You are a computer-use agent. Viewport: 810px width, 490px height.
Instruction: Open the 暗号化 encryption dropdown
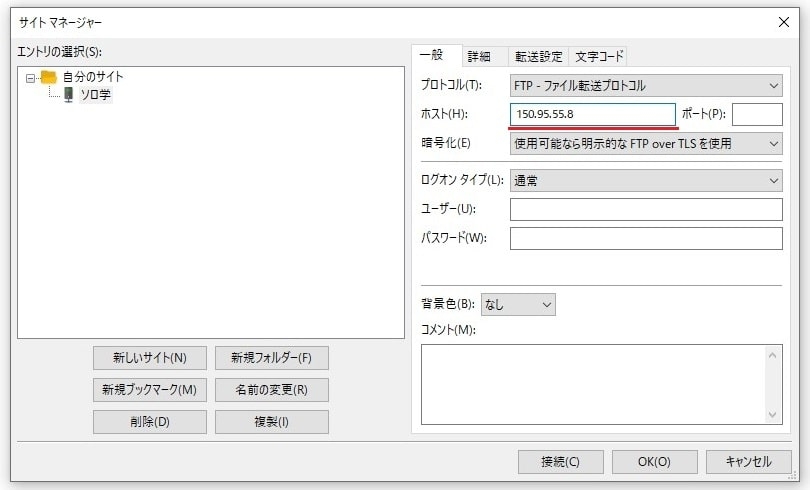point(645,143)
